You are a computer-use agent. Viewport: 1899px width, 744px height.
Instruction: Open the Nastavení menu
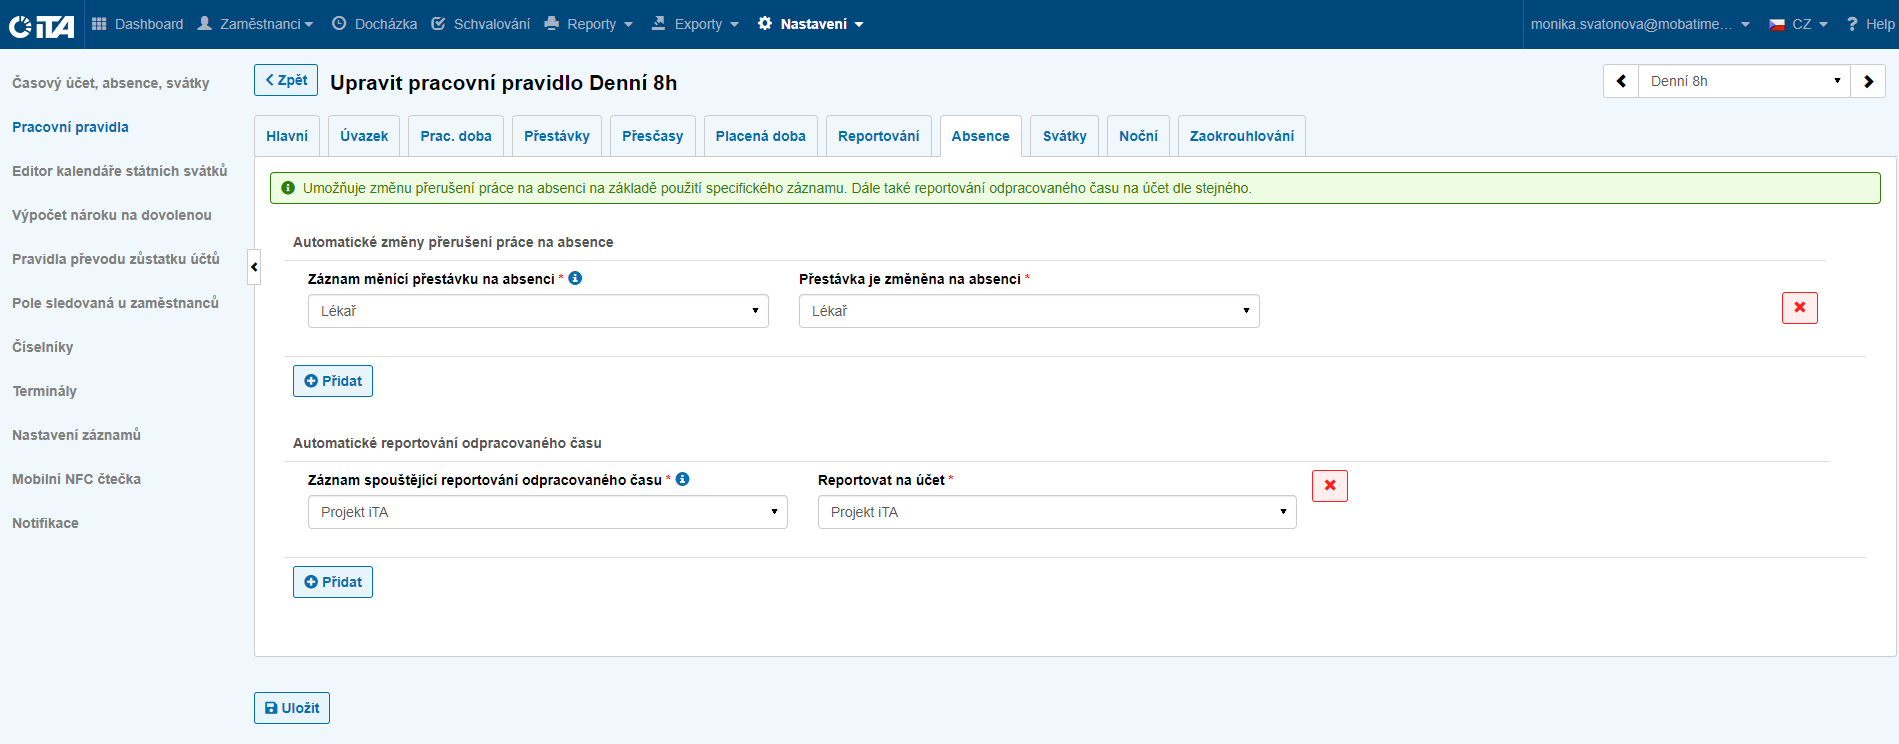click(x=811, y=24)
